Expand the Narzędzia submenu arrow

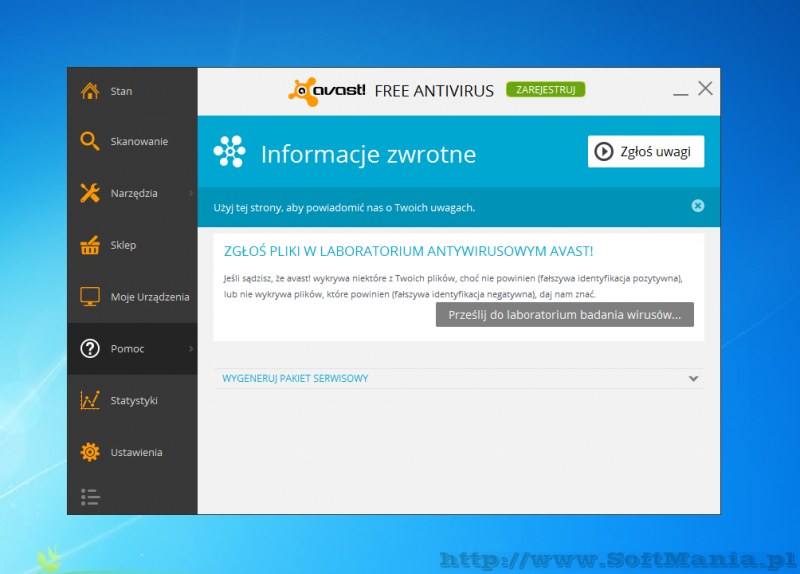[191, 193]
